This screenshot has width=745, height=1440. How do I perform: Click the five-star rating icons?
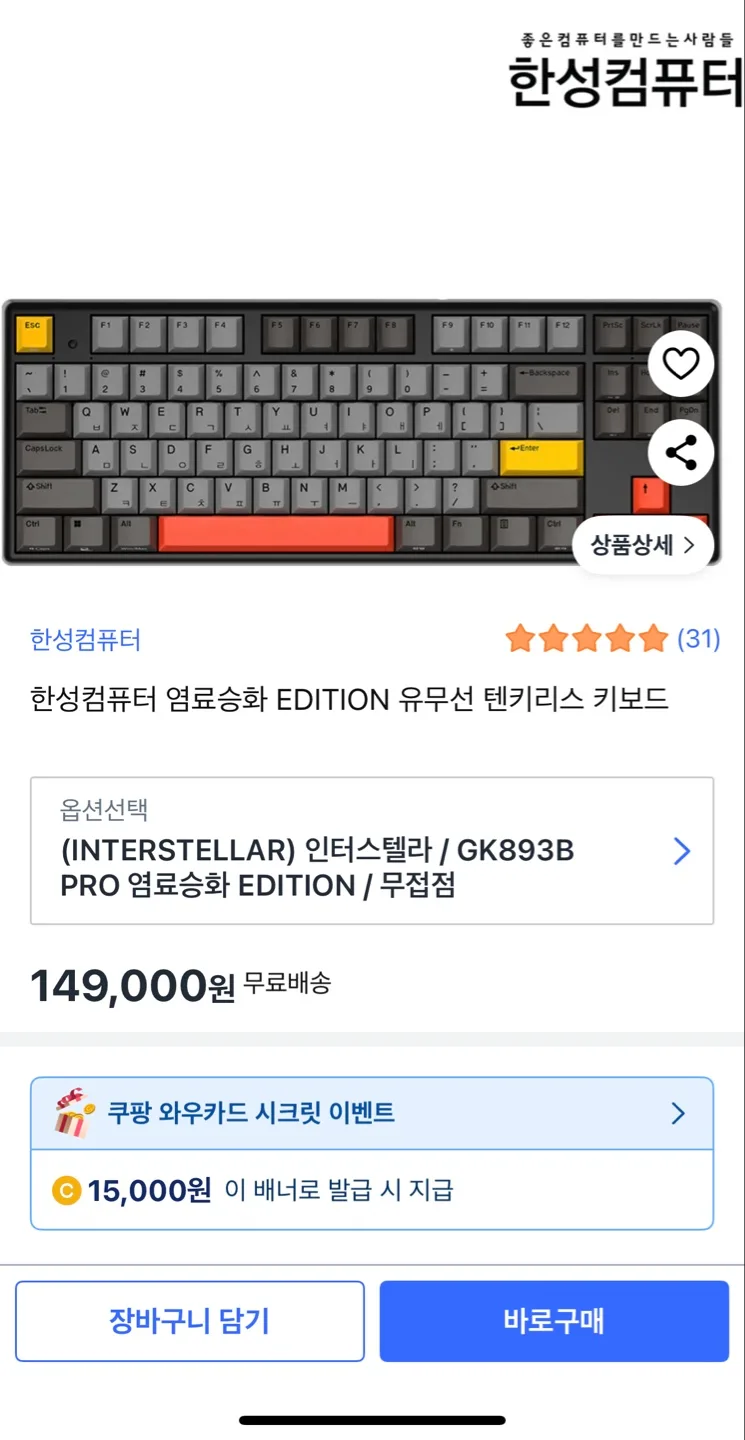[x=586, y=638]
